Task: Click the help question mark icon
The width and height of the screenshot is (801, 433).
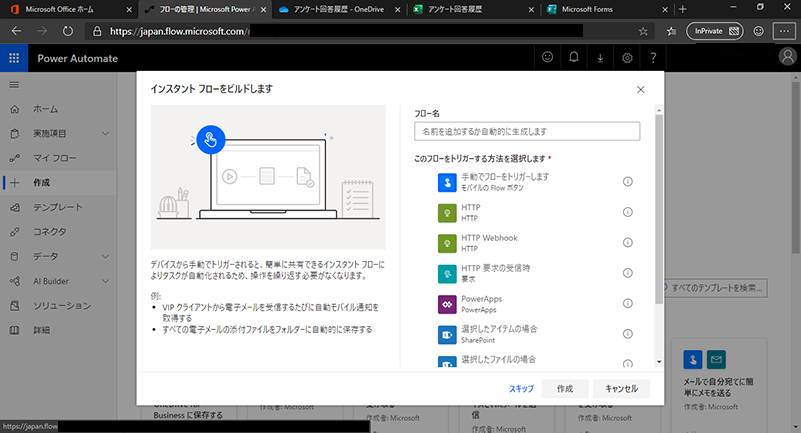Action: point(653,58)
